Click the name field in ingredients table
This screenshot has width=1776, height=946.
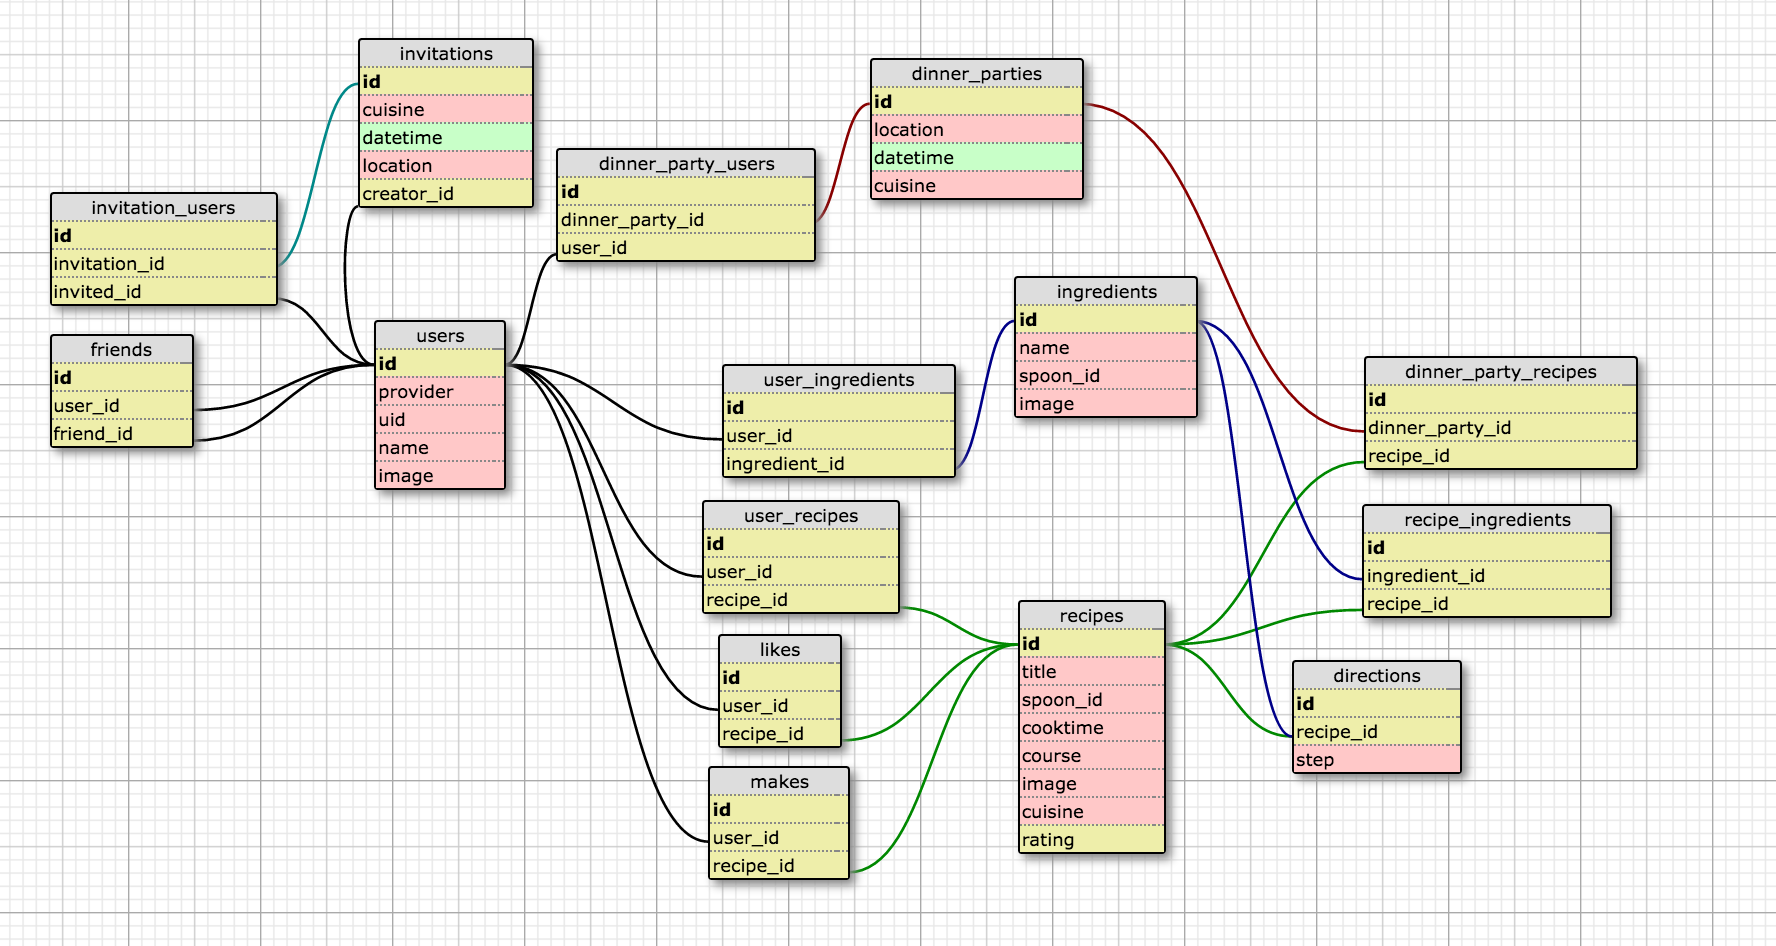click(1106, 348)
